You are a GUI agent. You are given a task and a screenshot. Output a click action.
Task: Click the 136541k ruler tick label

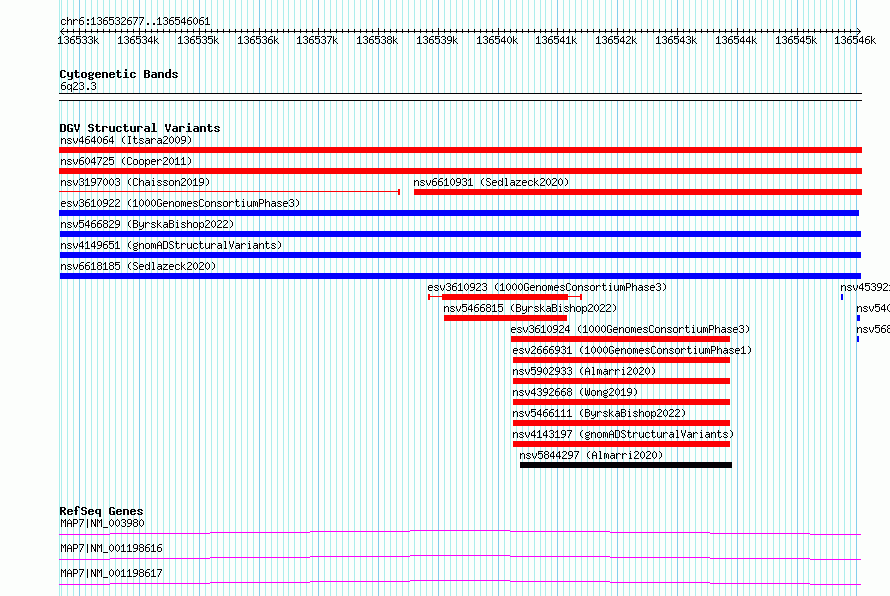[556, 40]
